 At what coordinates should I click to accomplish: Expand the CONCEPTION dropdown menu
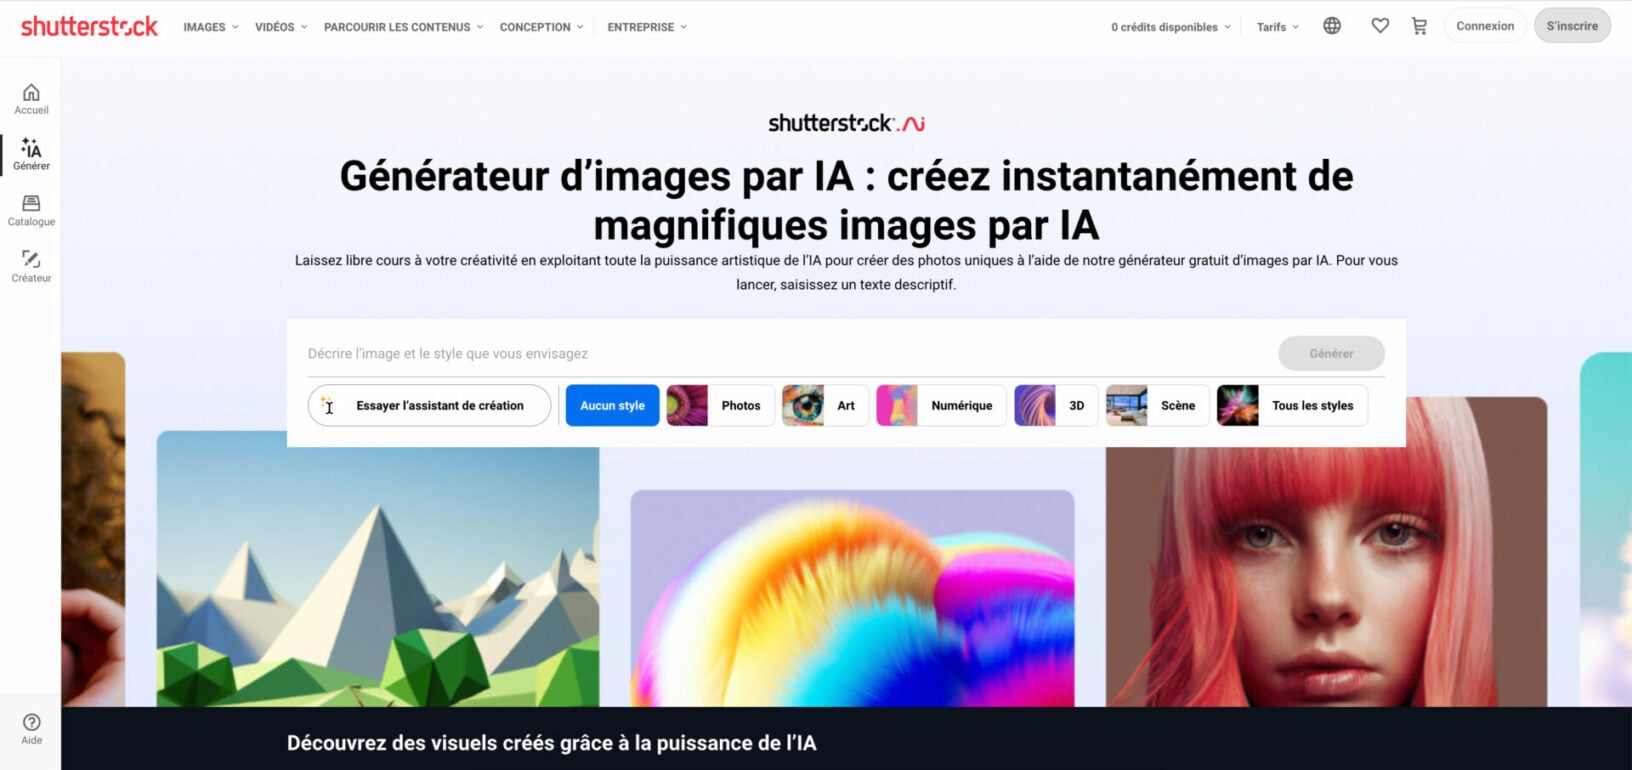pyautogui.click(x=541, y=27)
